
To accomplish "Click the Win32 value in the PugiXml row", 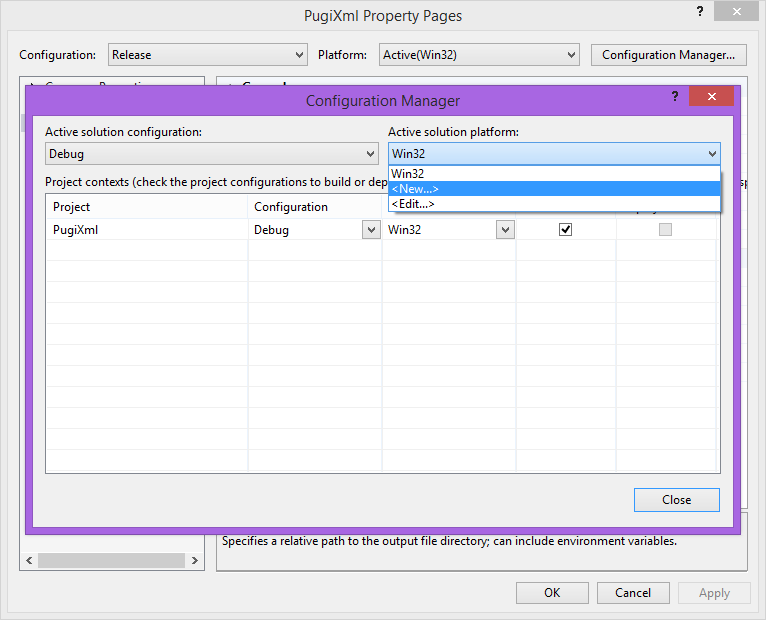I will [404, 230].
